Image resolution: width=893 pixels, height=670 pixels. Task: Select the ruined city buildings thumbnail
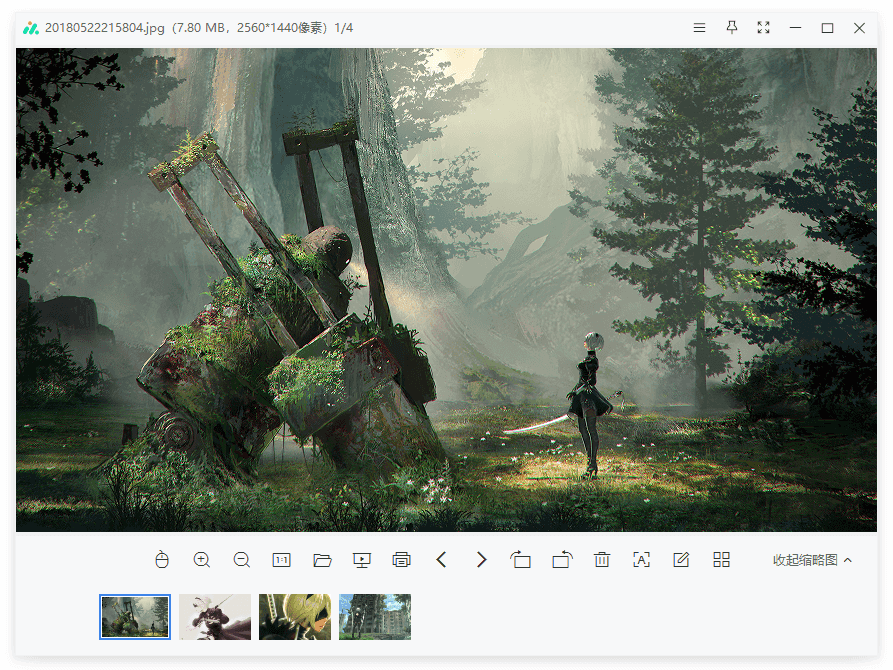pyautogui.click(x=375, y=617)
